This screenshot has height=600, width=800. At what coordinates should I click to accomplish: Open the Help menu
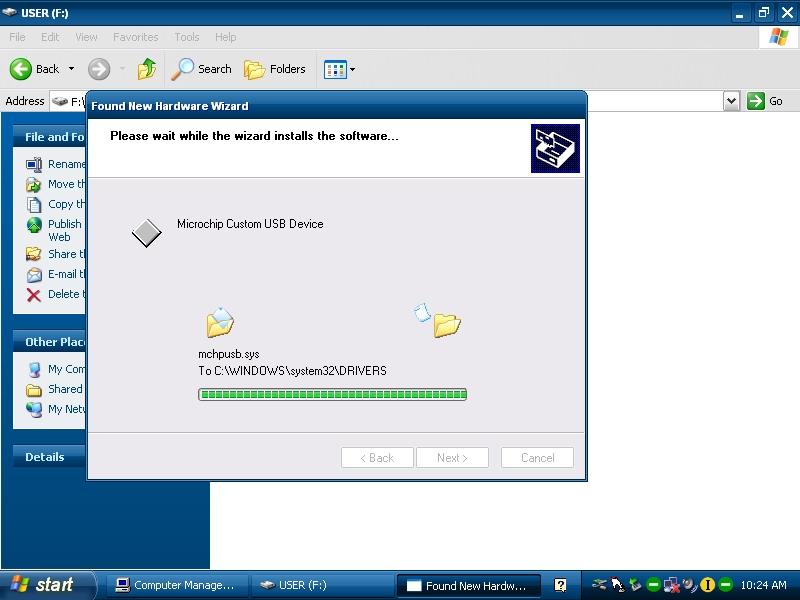click(226, 37)
